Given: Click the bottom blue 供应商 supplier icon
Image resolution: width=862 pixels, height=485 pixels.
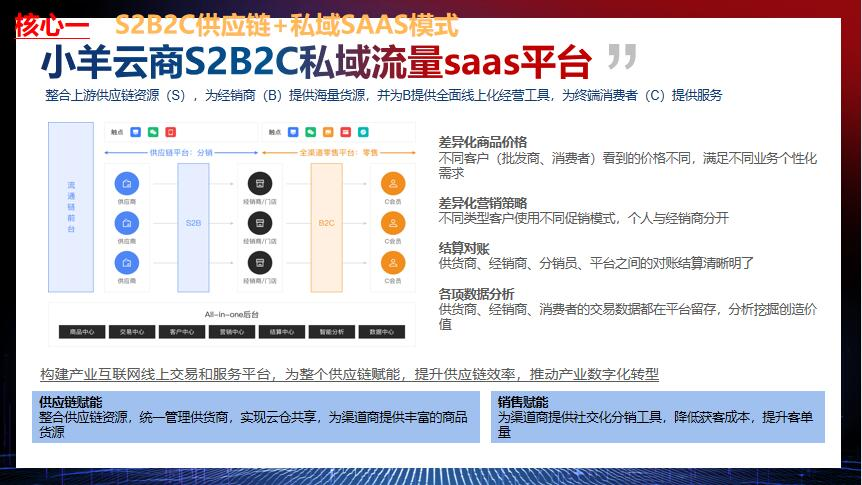Looking at the screenshot, I should click(126, 263).
